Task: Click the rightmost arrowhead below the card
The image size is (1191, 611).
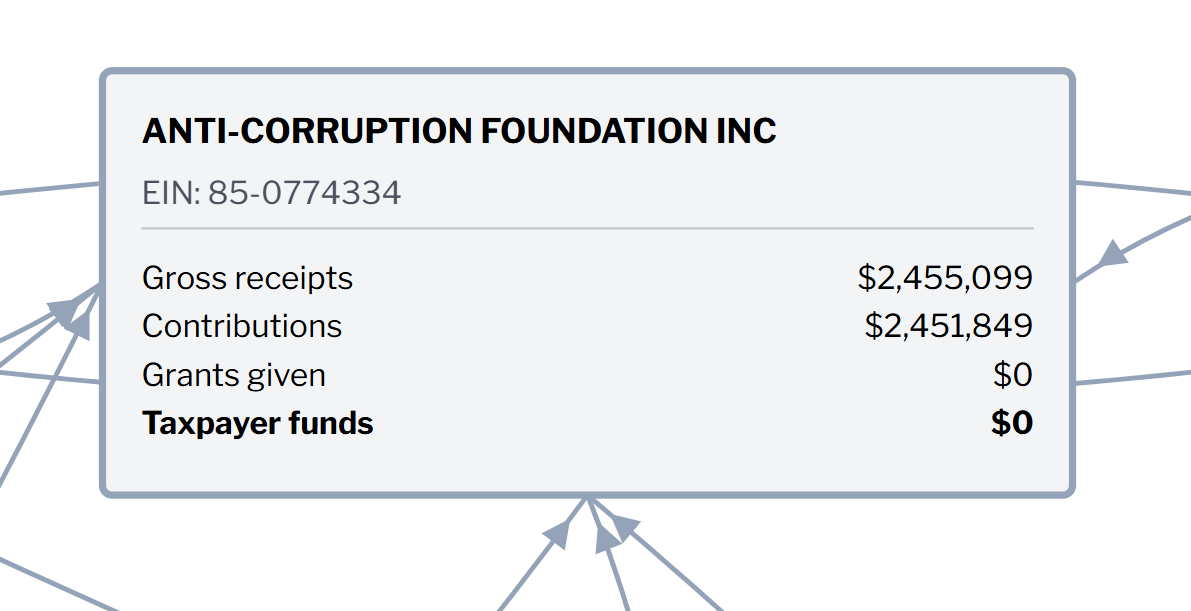Action: (x=623, y=526)
